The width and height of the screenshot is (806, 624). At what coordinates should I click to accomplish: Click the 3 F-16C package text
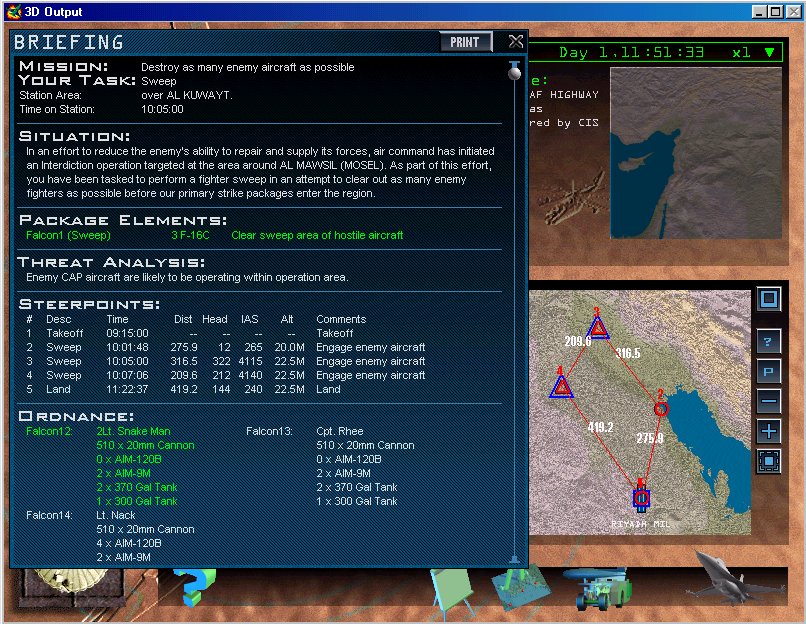[190, 235]
